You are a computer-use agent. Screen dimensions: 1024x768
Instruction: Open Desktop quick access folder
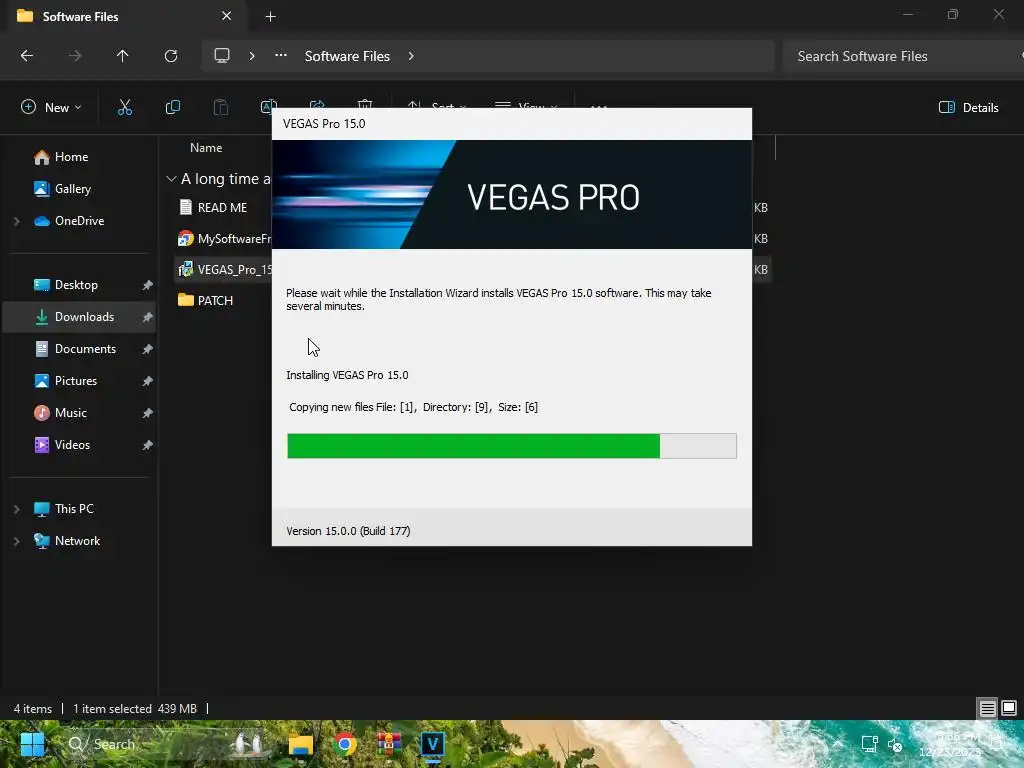(x=76, y=285)
